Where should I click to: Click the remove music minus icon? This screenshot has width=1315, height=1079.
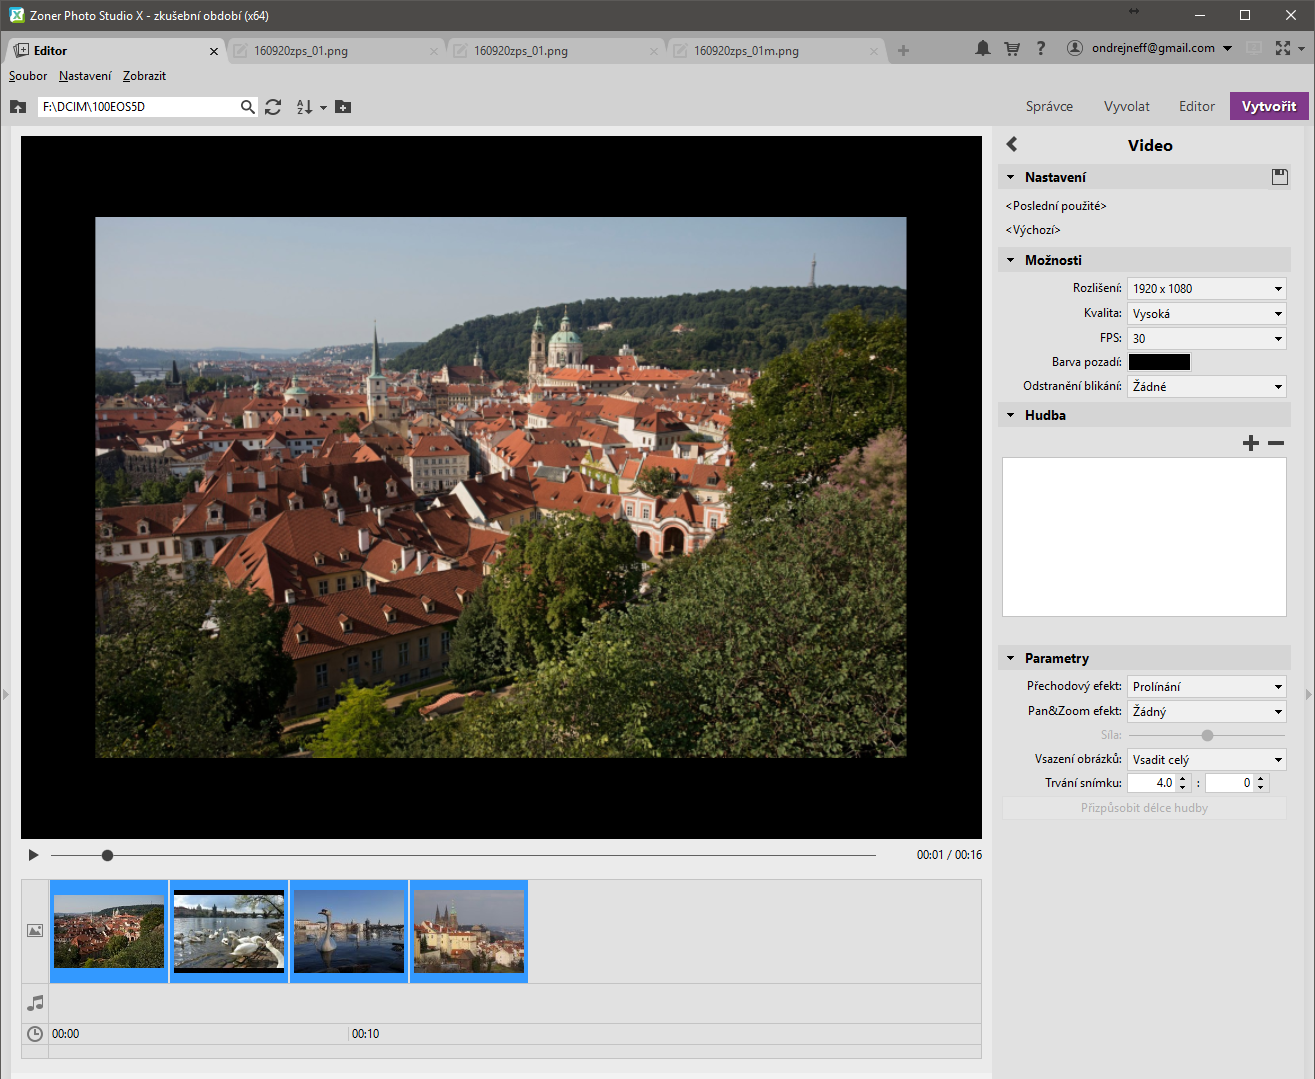tap(1276, 443)
